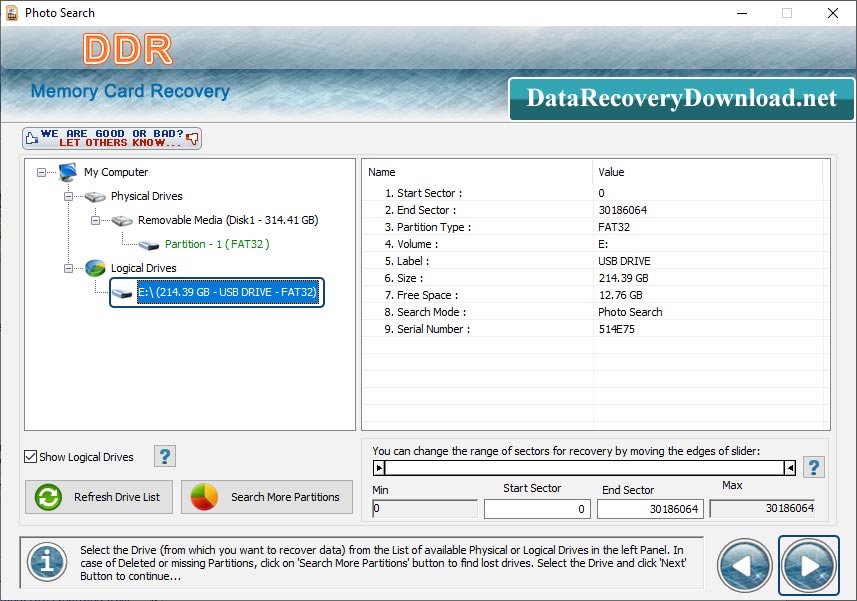Click the left edge handle of sector slider
The height and width of the screenshot is (601, 857).
pyautogui.click(x=379, y=468)
